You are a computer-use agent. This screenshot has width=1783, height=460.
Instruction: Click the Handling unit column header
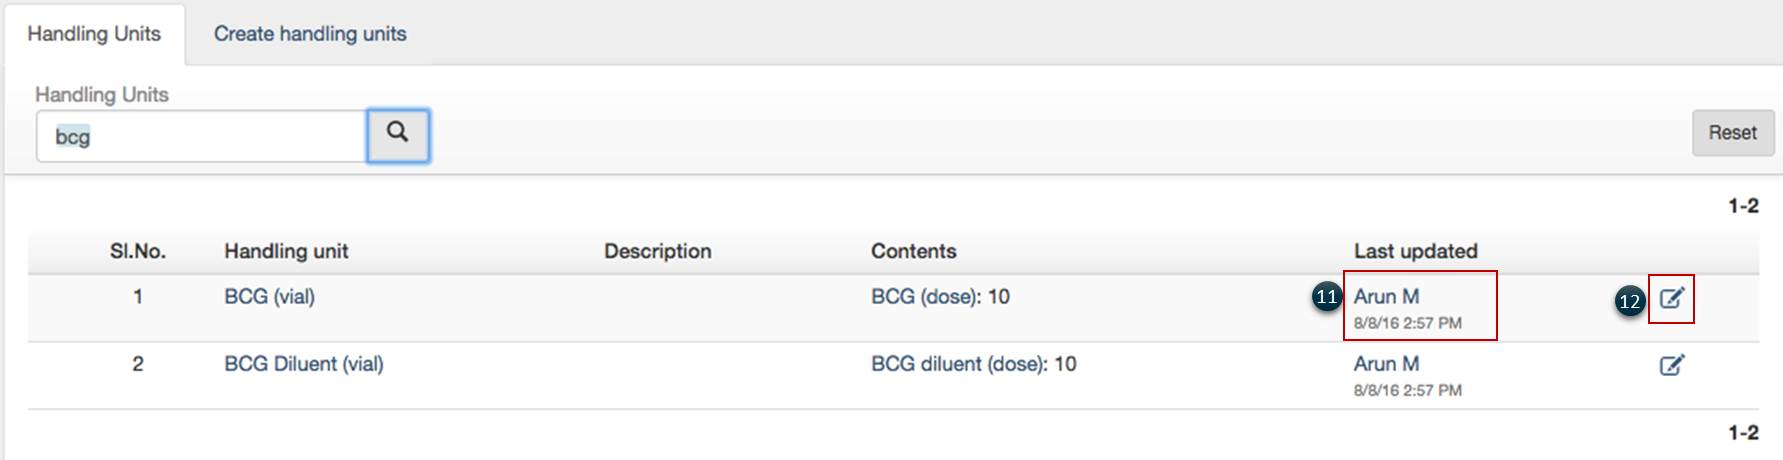(x=286, y=252)
